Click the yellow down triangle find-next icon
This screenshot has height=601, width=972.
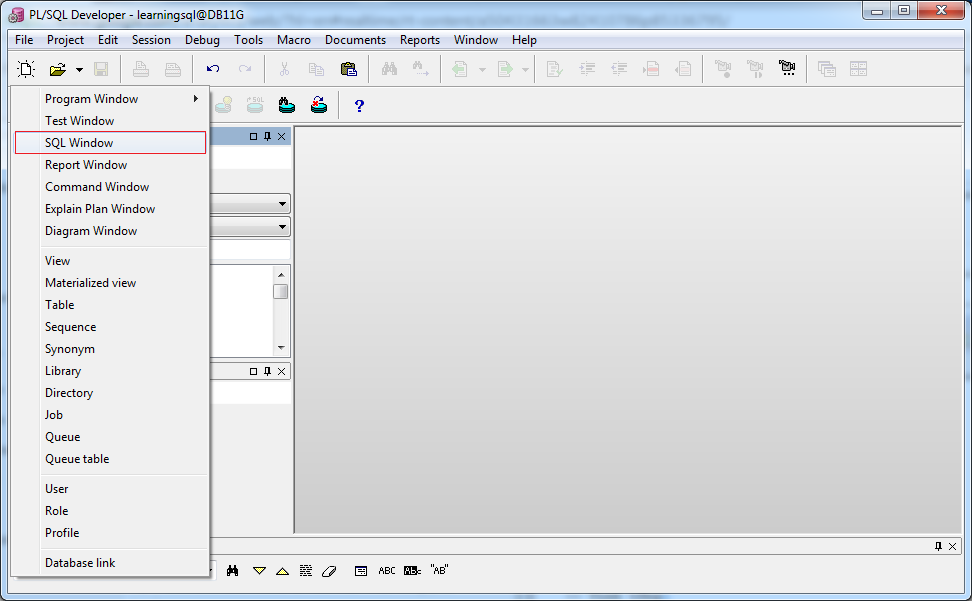(260, 571)
